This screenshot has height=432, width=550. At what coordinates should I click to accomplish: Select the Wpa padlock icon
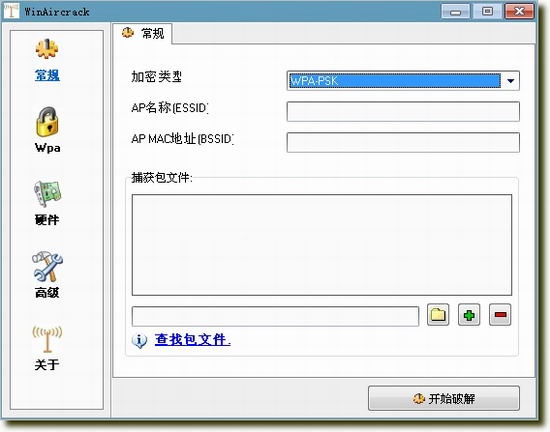[x=47, y=122]
